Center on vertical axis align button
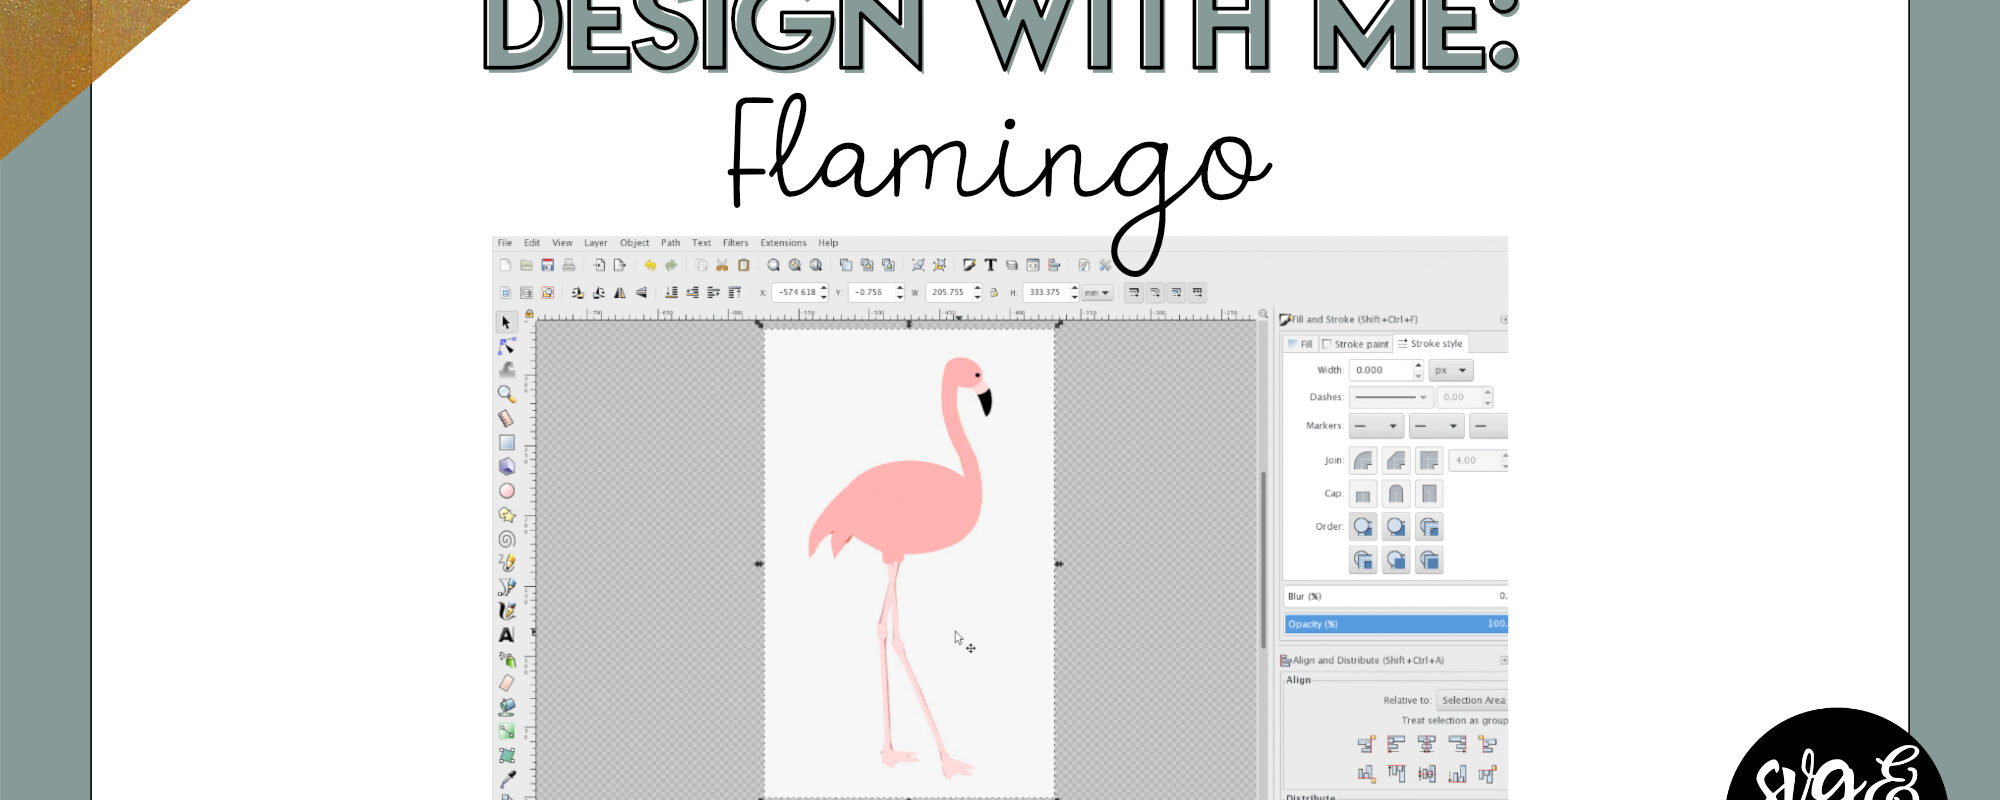This screenshot has width=2000, height=800. (1426, 744)
